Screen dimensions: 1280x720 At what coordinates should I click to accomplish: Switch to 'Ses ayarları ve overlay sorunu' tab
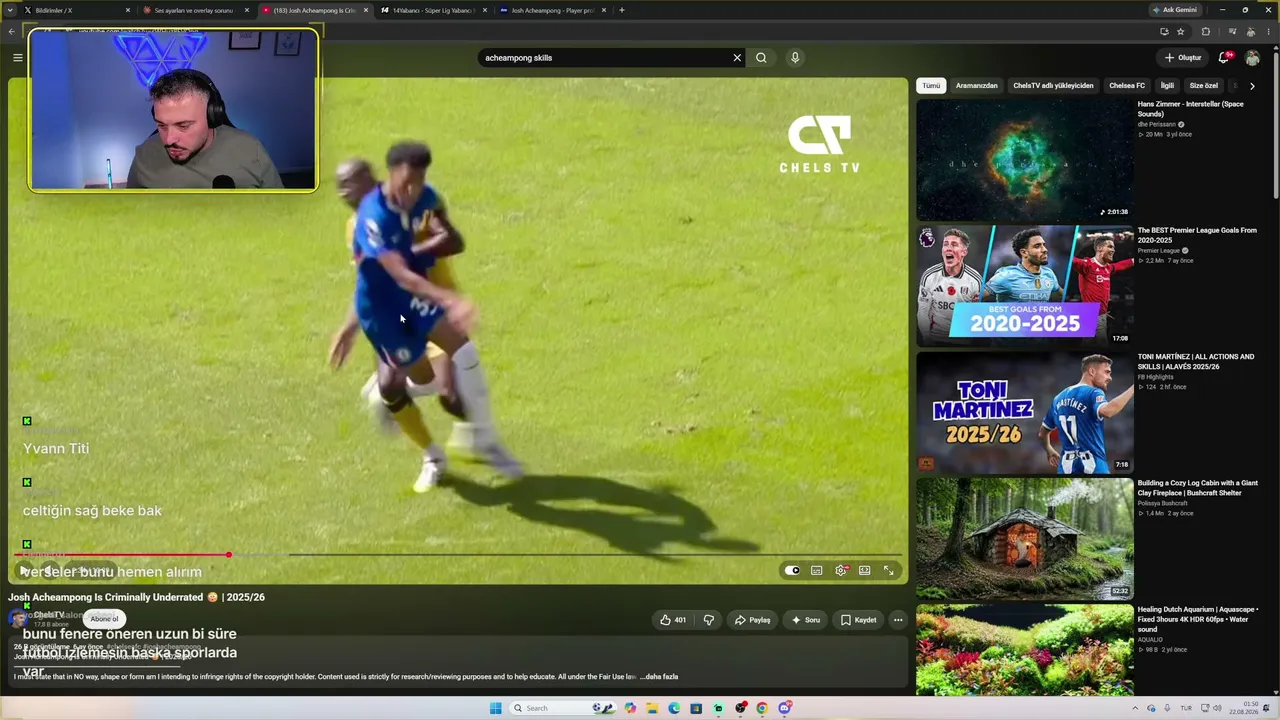pos(194,10)
